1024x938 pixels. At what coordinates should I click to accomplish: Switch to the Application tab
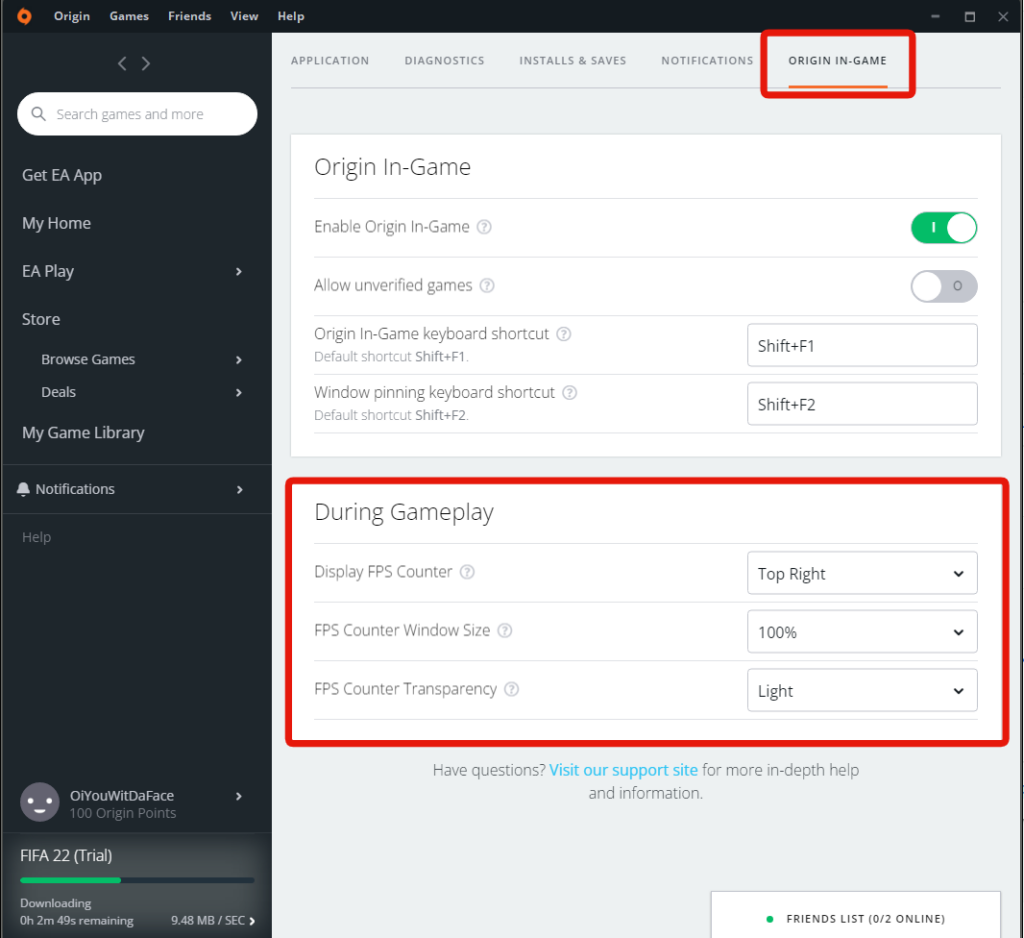pos(330,61)
